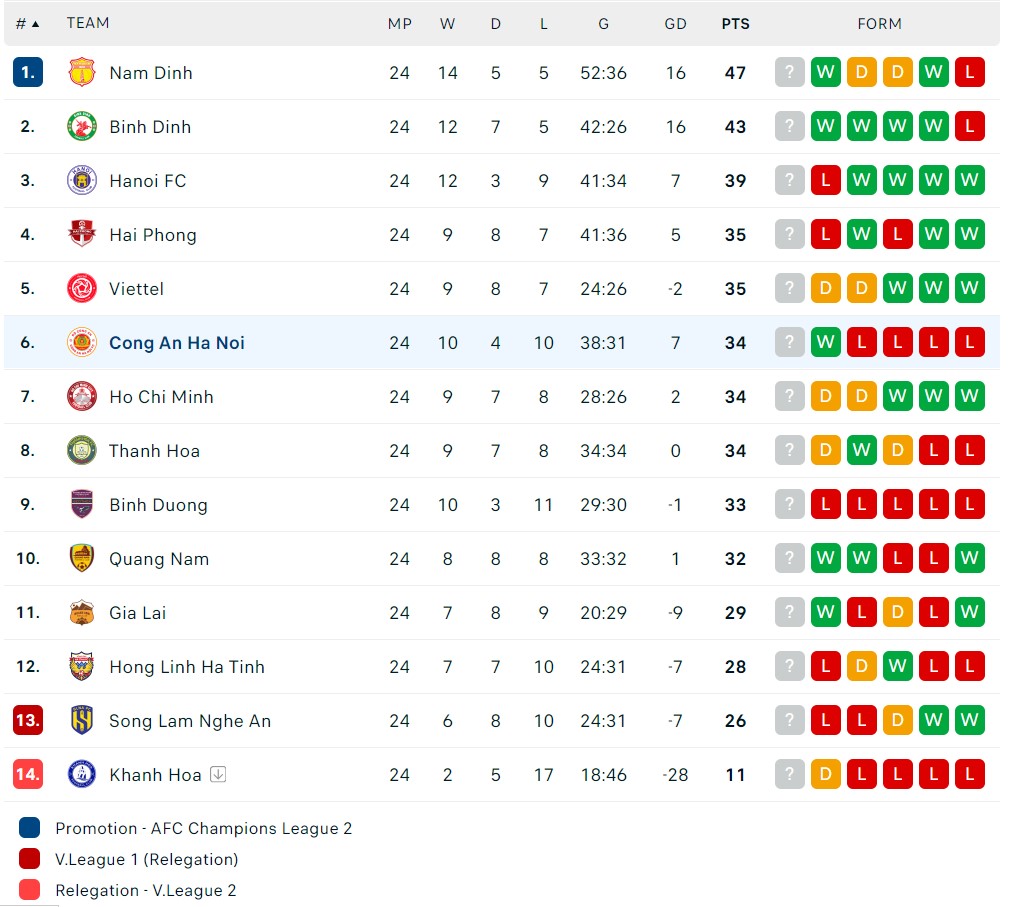The width and height of the screenshot is (1012, 907).
Task: Click the Binh Dinh team logo
Action: (82, 127)
